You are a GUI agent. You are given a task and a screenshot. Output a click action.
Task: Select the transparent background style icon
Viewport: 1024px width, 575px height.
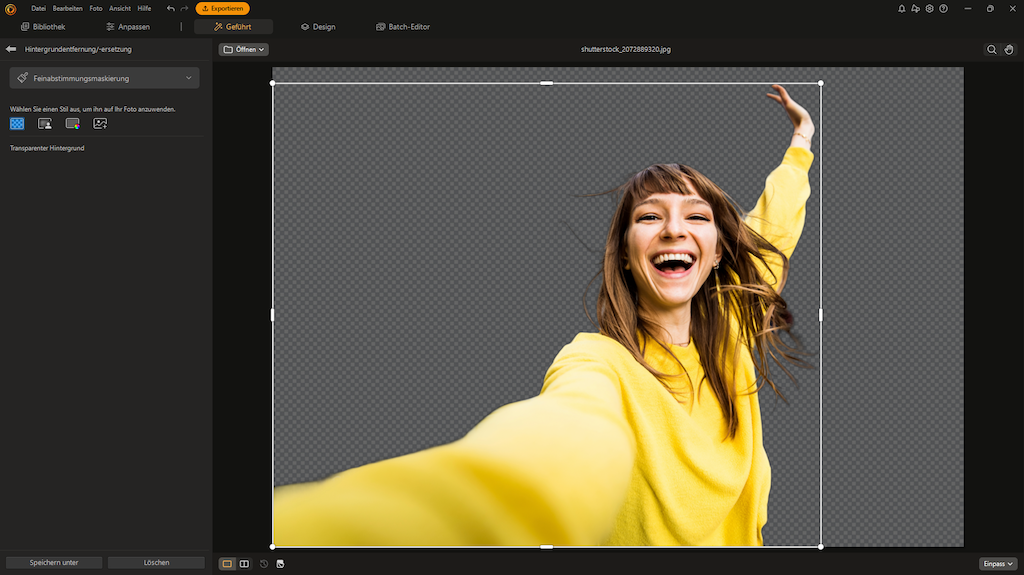pyautogui.click(x=17, y=124)
